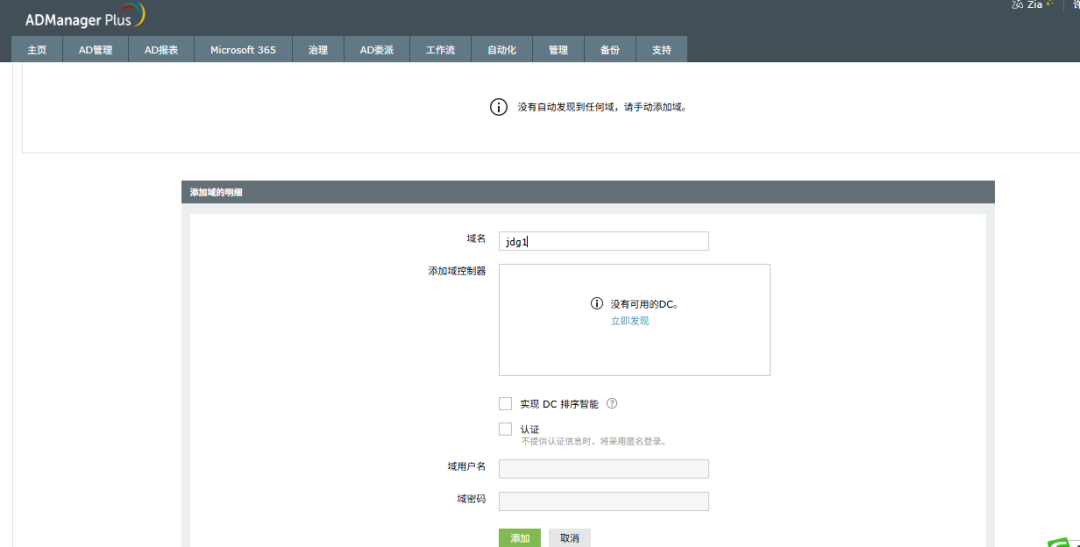Open the 备份 tab
Viewport: 1080px width, 547px height.
[610, 50]
